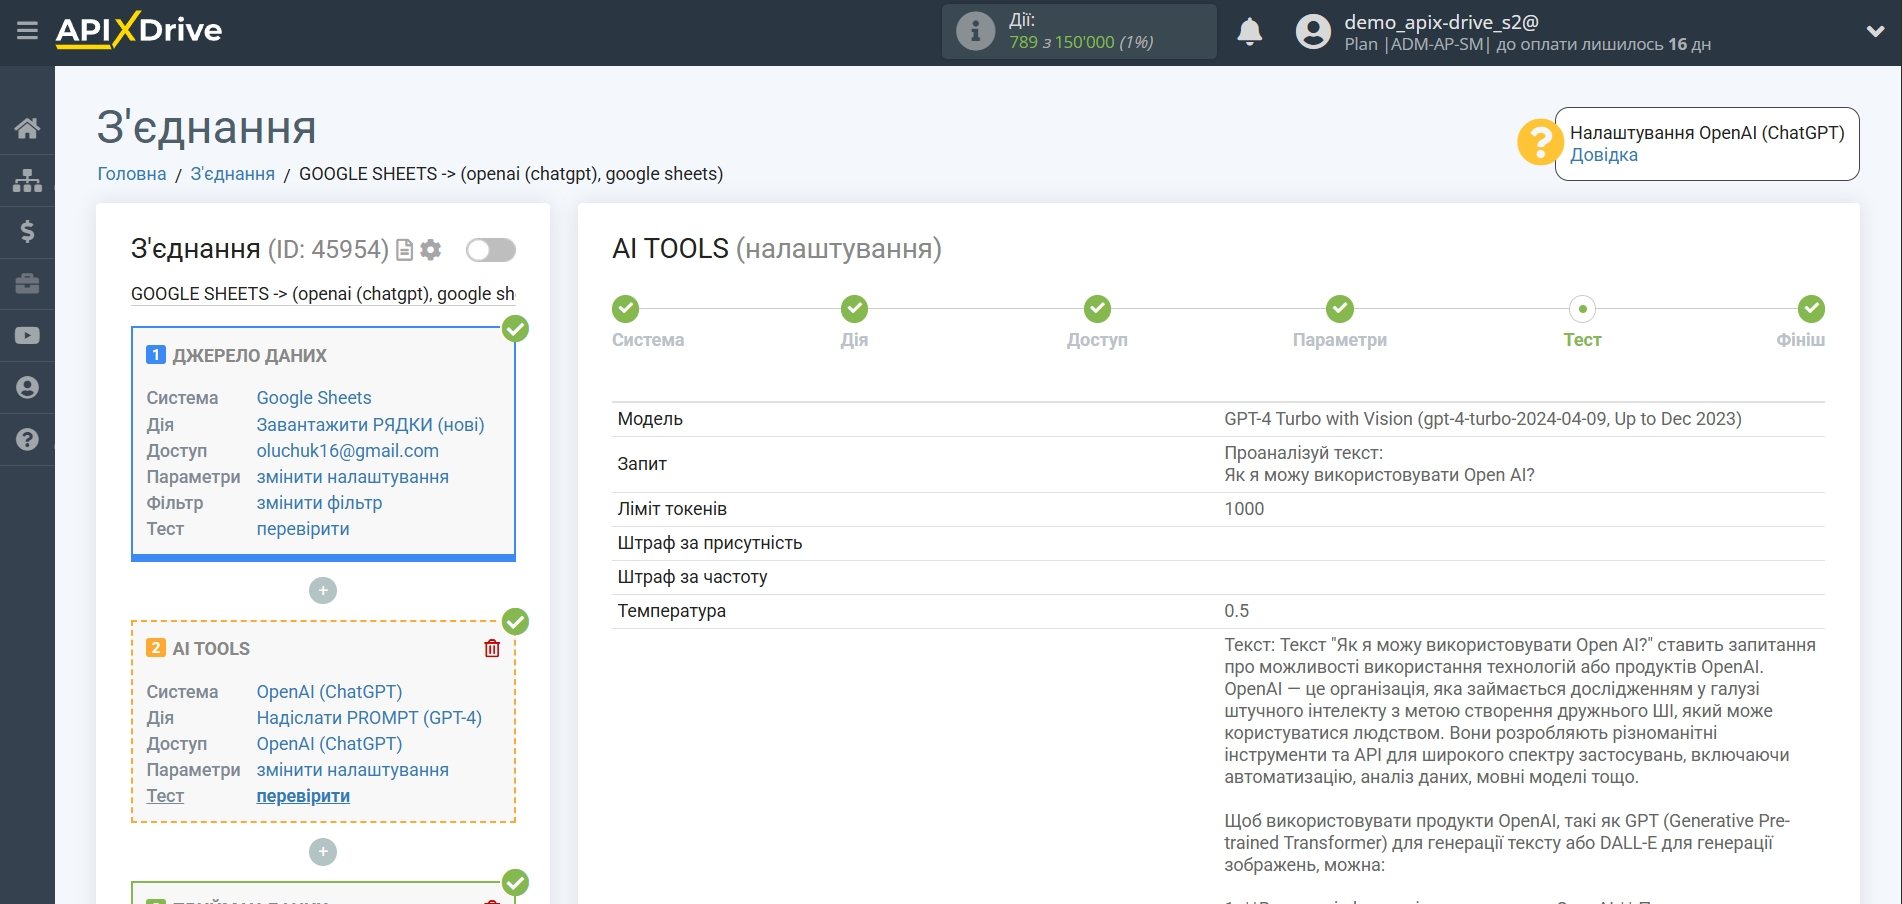Image resolution: width=1902 pixels, height=904 pixels.
Task: Add step after data source plus
Action: (323, 591)
